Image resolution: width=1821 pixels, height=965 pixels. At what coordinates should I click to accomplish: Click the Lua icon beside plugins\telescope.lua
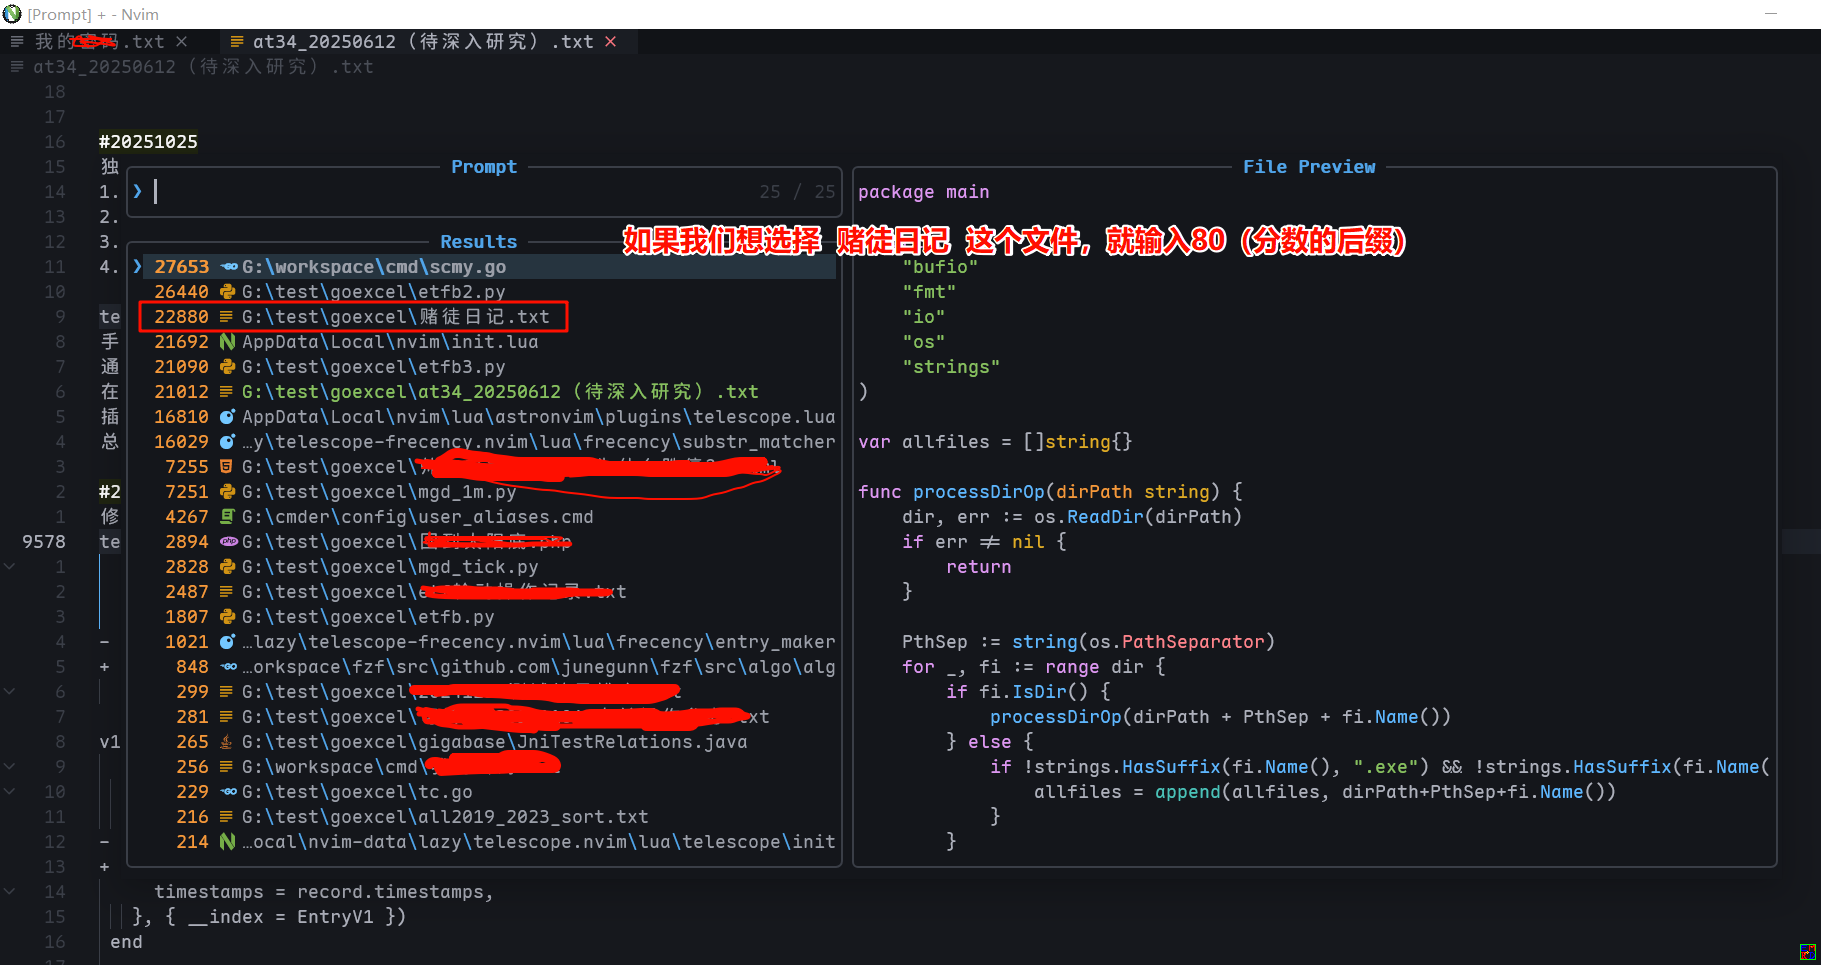227,417
